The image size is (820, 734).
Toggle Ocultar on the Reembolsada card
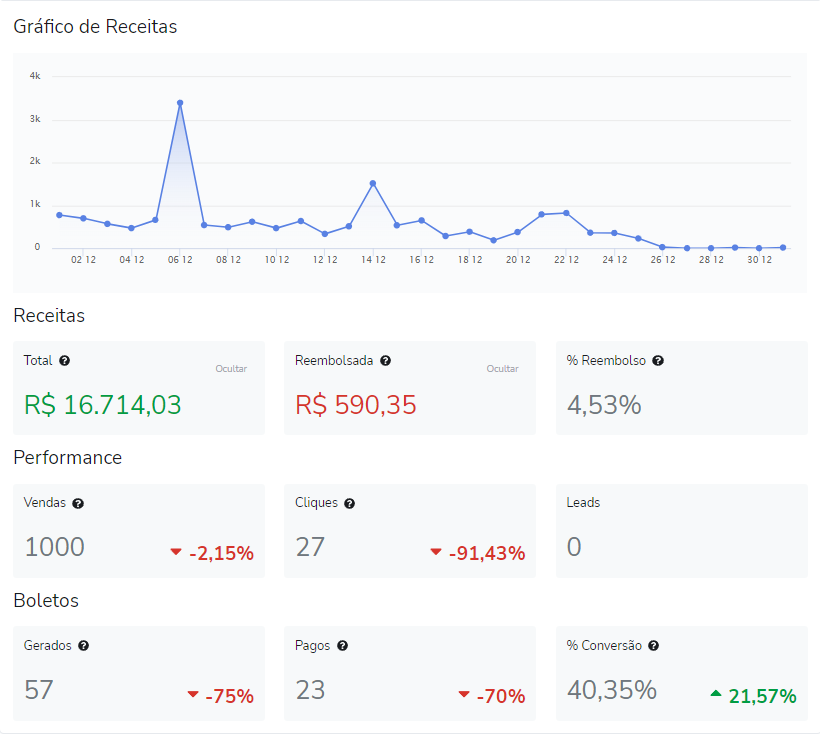click(502, 369)
